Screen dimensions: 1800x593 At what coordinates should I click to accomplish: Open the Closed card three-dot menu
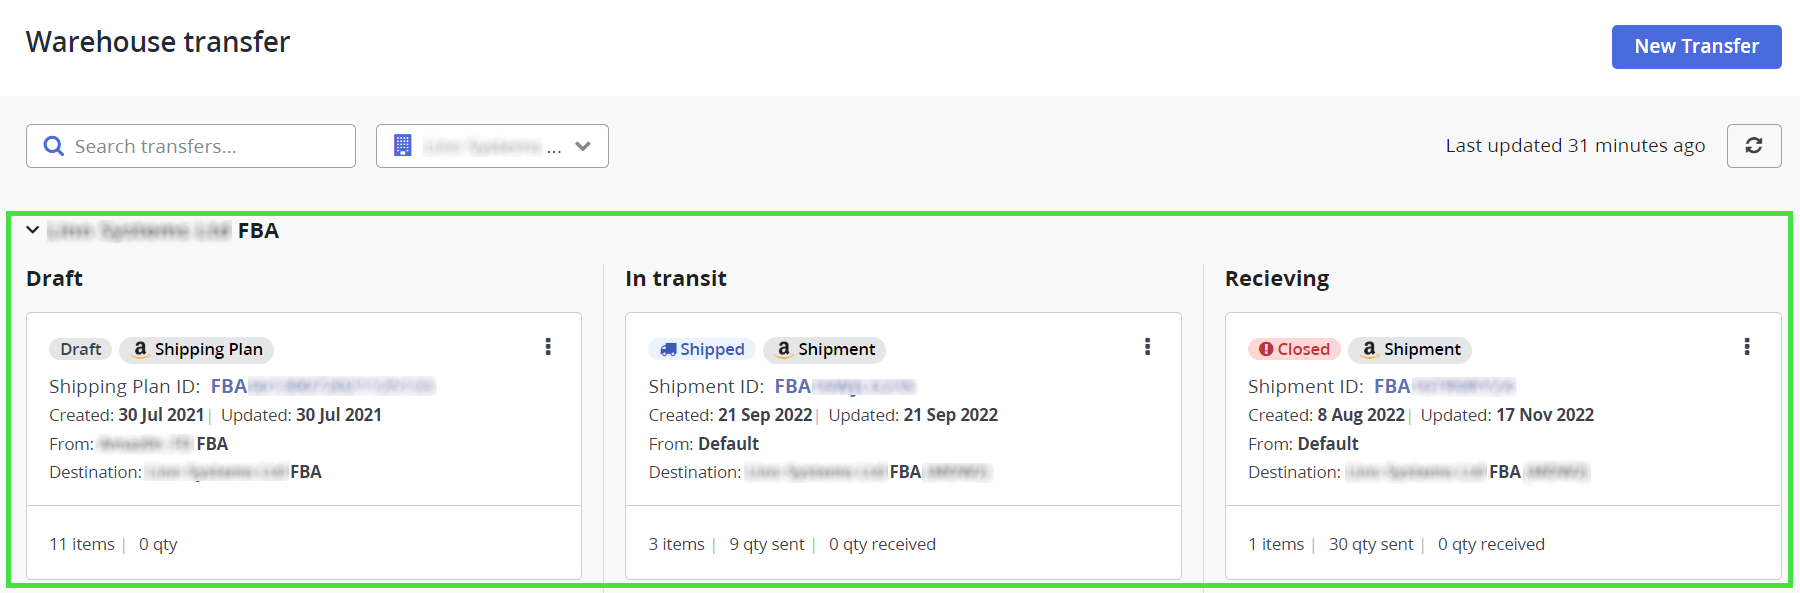[x=1746, y=347]
